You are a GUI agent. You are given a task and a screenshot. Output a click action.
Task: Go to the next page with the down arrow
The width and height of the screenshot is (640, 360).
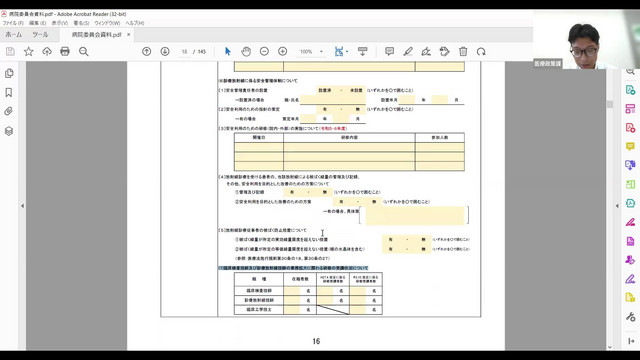click(x=165, y=51)
